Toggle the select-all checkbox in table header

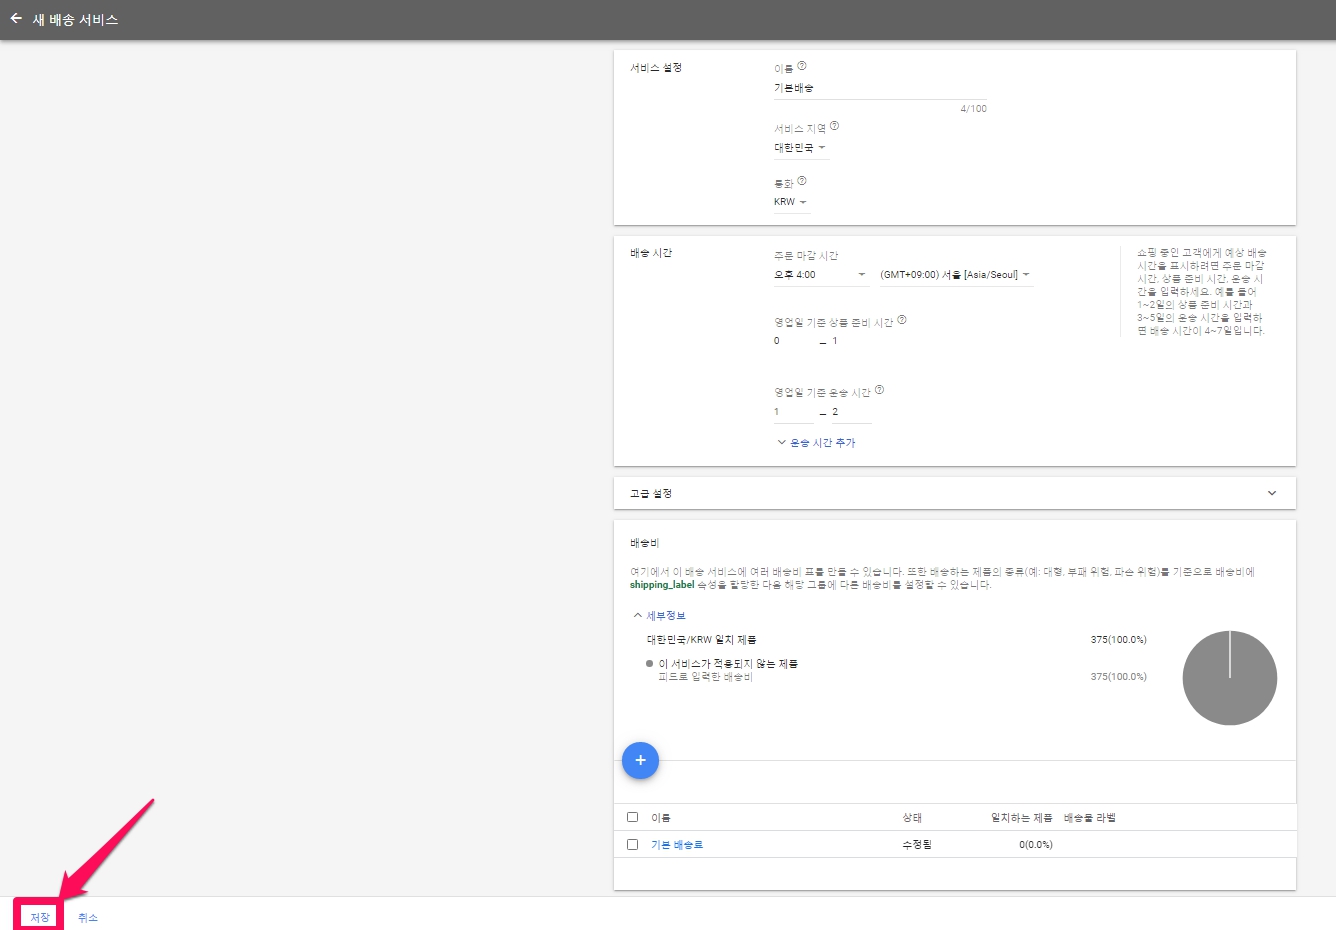pos(632,817)
